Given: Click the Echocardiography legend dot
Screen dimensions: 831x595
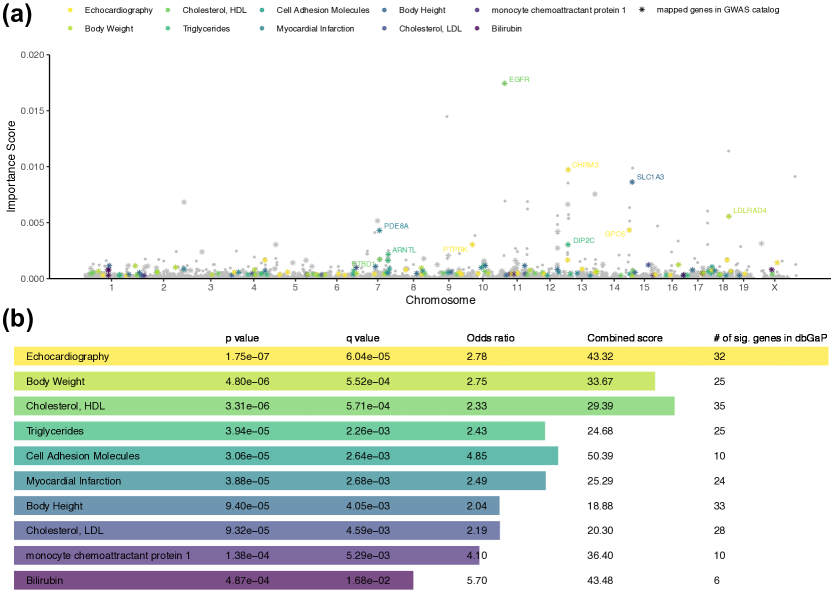Looking at the screenshot, I should pyautogui.click(x=72, y=9).
